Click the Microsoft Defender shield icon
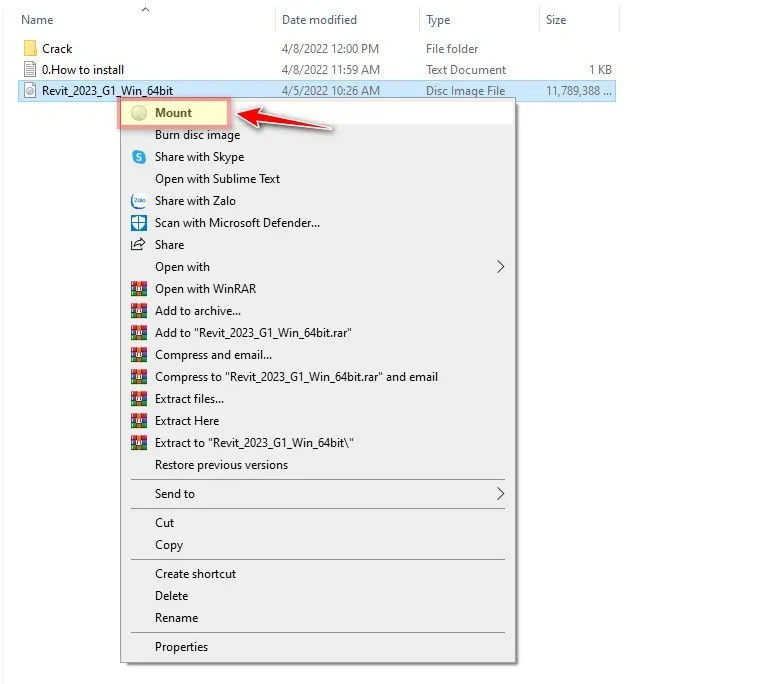 click(139, 223)
